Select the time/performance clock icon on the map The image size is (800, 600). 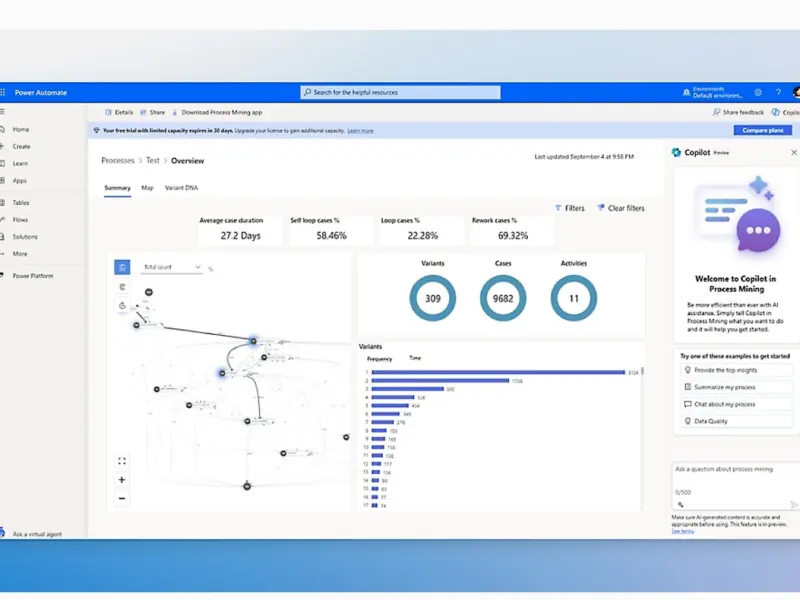coord(122,306)
